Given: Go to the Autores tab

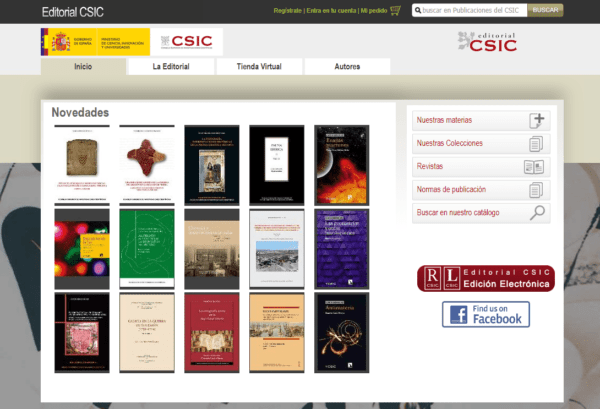Looking at the screenshot, I should pos(347,67).
